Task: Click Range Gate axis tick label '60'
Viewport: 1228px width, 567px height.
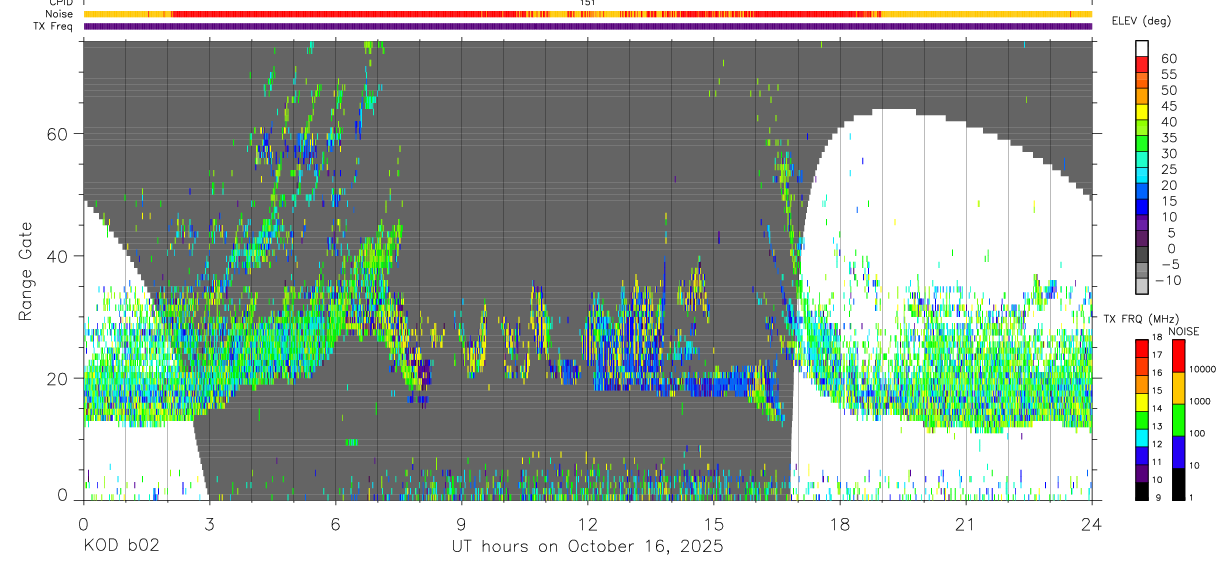Action: pos(57,133)
